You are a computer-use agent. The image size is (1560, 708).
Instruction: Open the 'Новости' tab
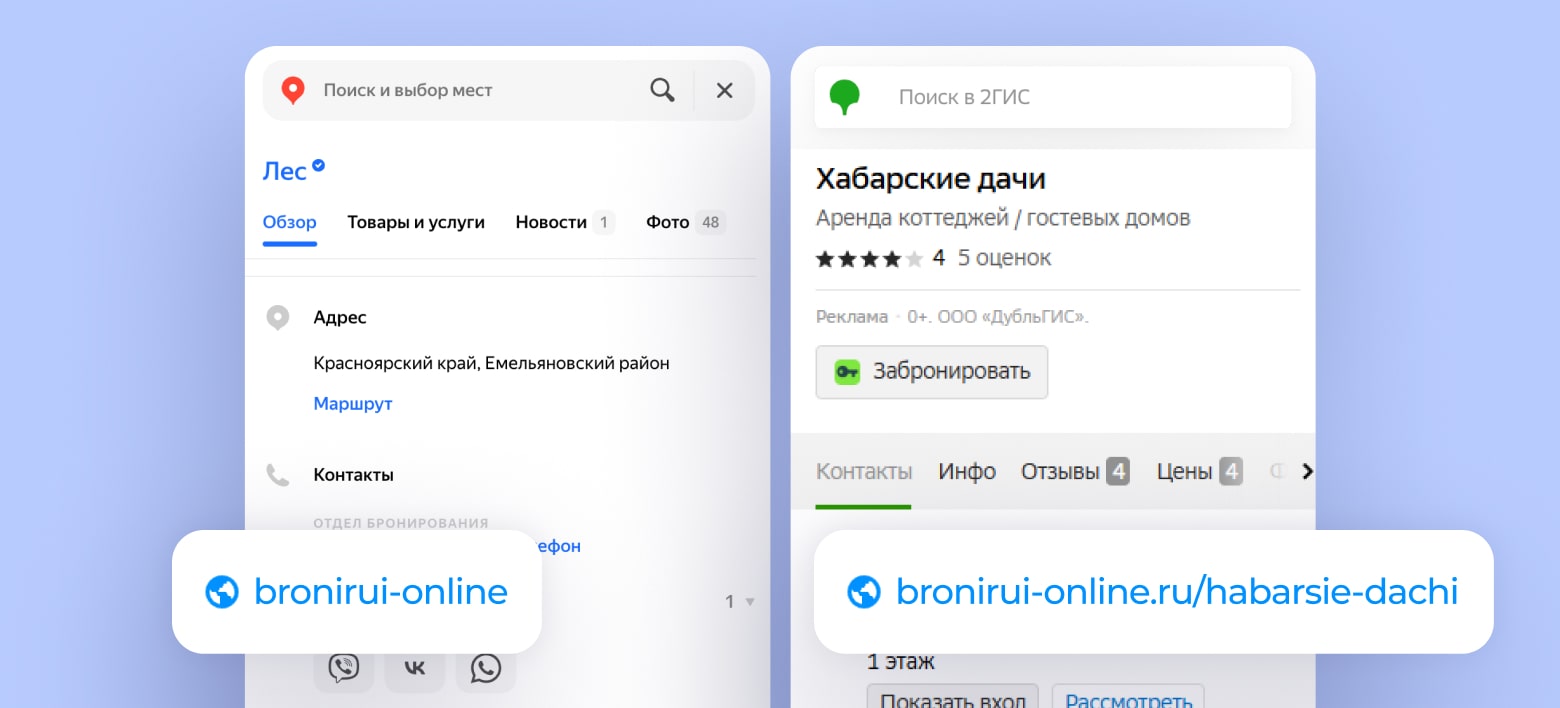pyautogui.click(x=564, y=222)
